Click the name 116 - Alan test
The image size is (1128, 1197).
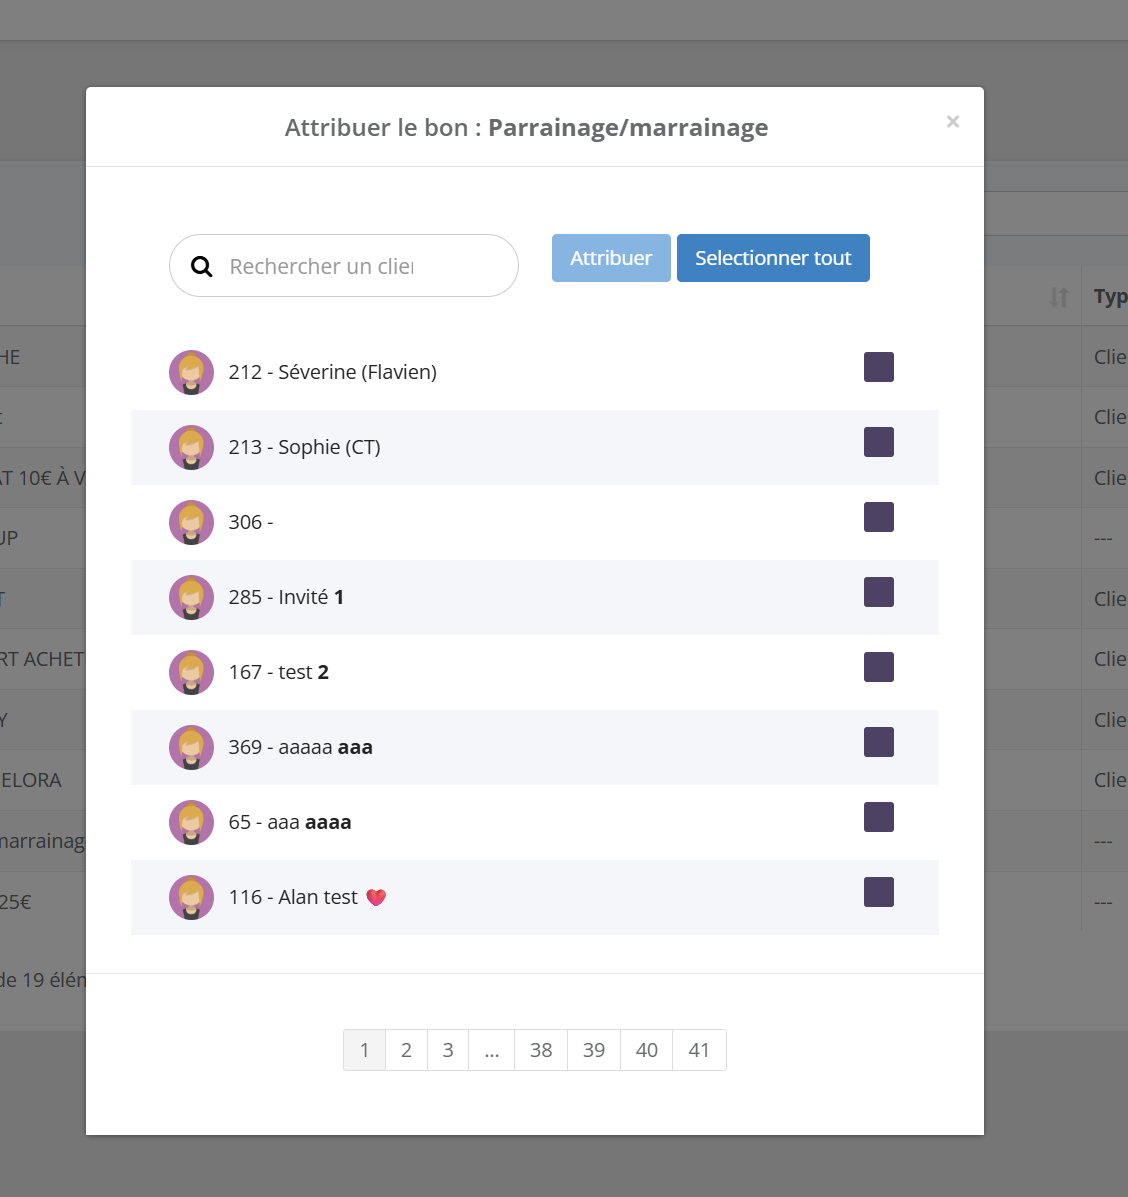click(x=293, y=897)
